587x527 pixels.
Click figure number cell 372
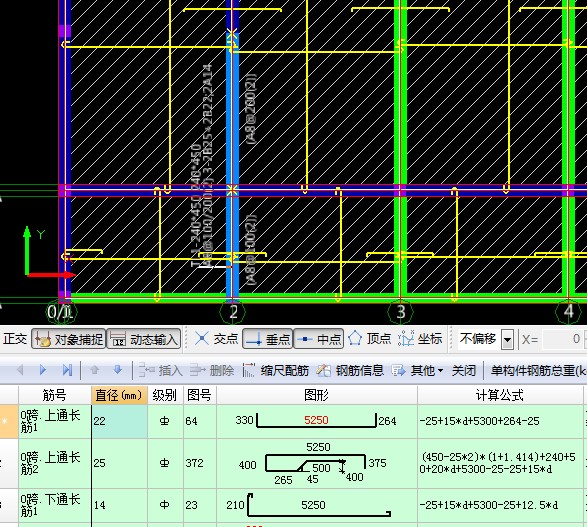click(x=200, y=463)
